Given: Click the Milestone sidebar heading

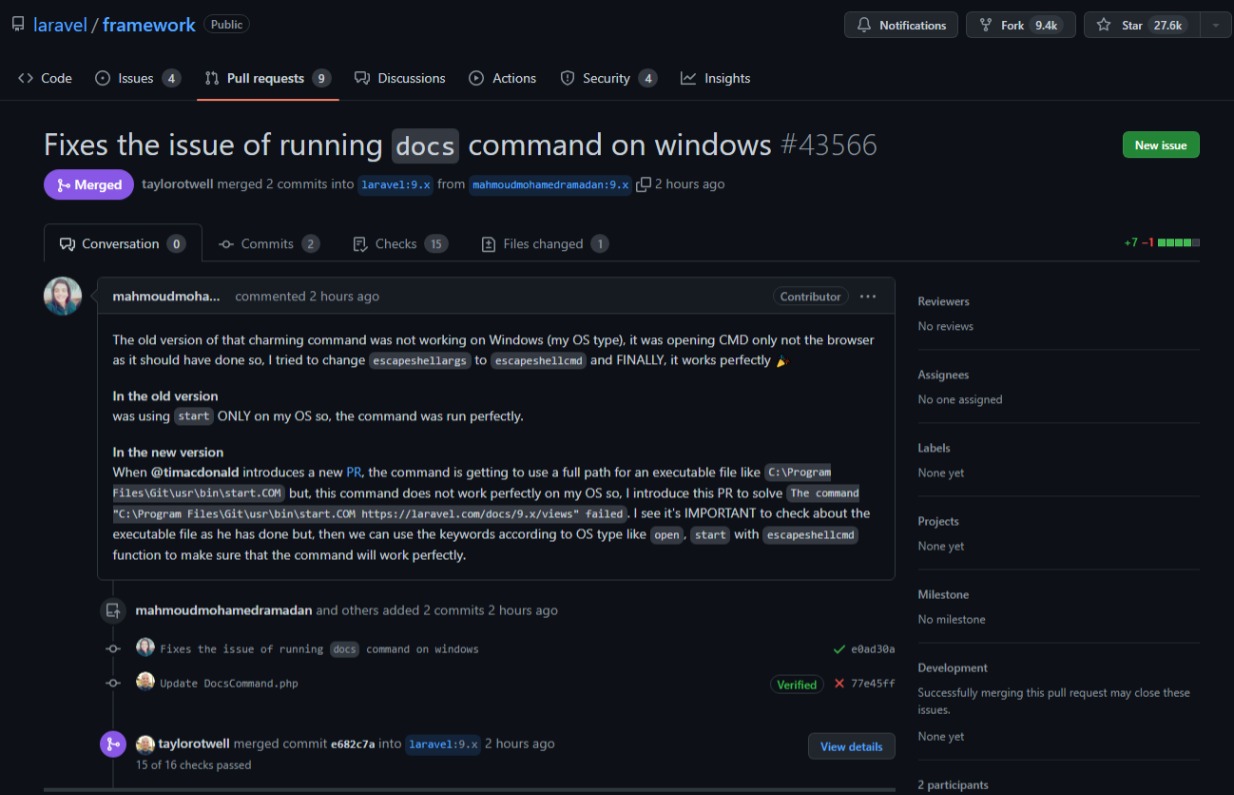Looking at the screenshot, I should click(x=941, y=594).
